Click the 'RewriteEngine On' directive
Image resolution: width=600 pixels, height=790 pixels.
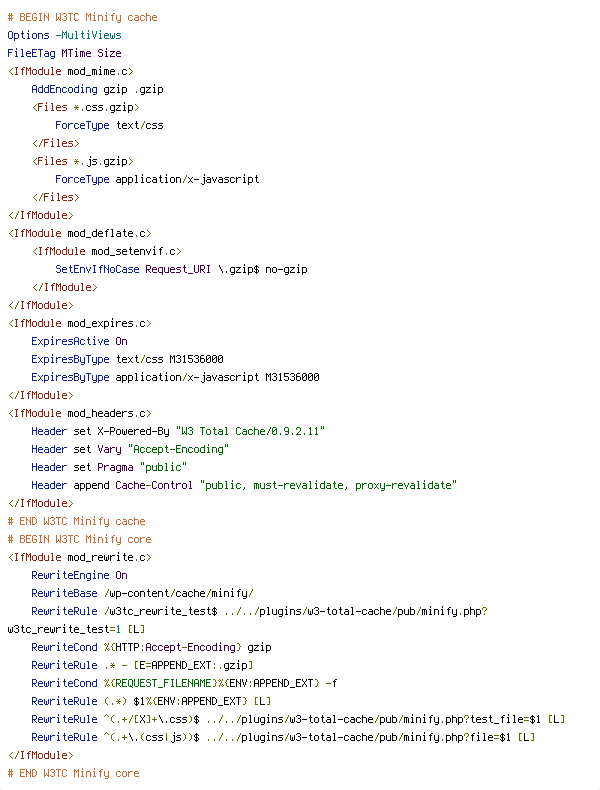pyautogui.click(x=79, y=575)
